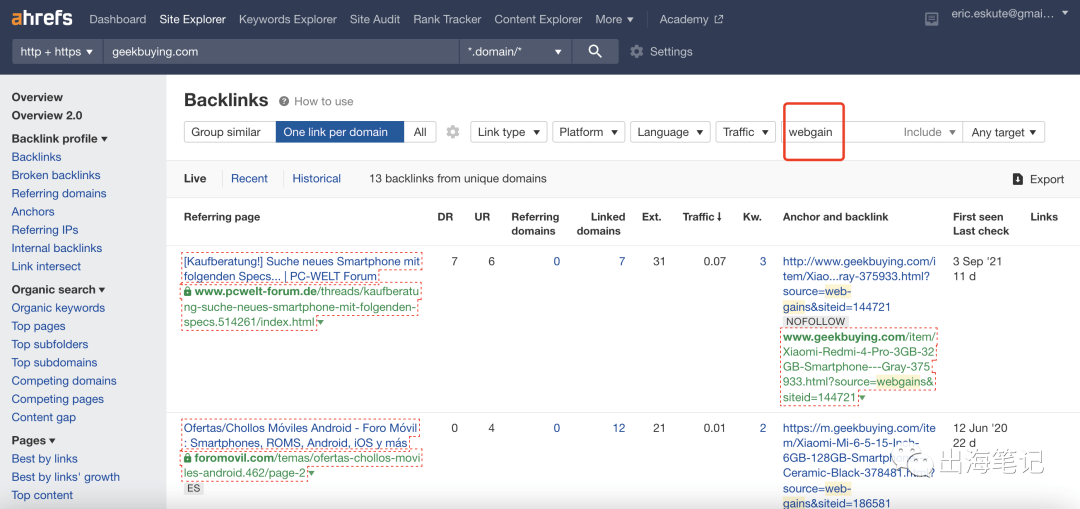
Task: Click the Ahrefs logo
Action: 41,19
